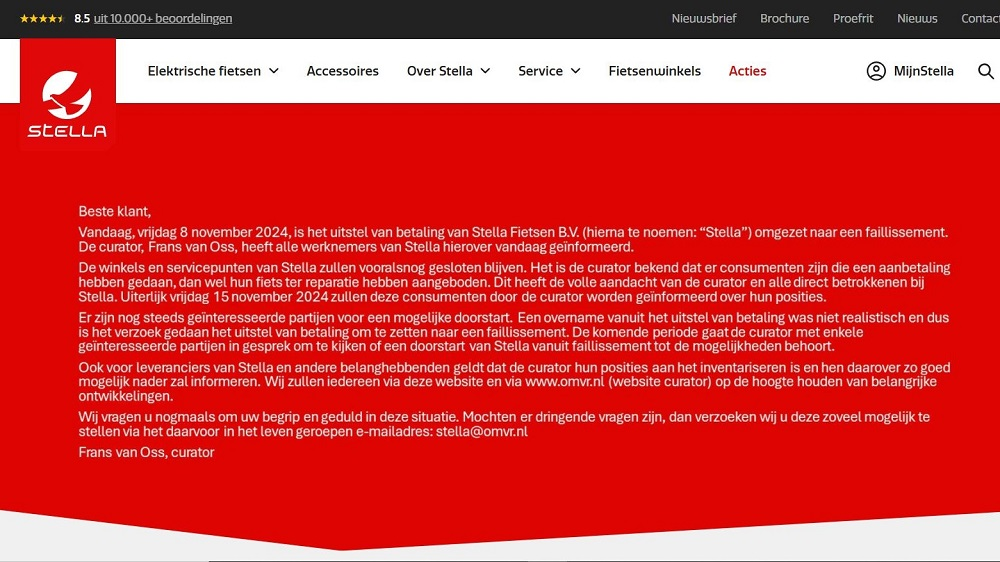Open the search magnifier icon

pos(985,71)
